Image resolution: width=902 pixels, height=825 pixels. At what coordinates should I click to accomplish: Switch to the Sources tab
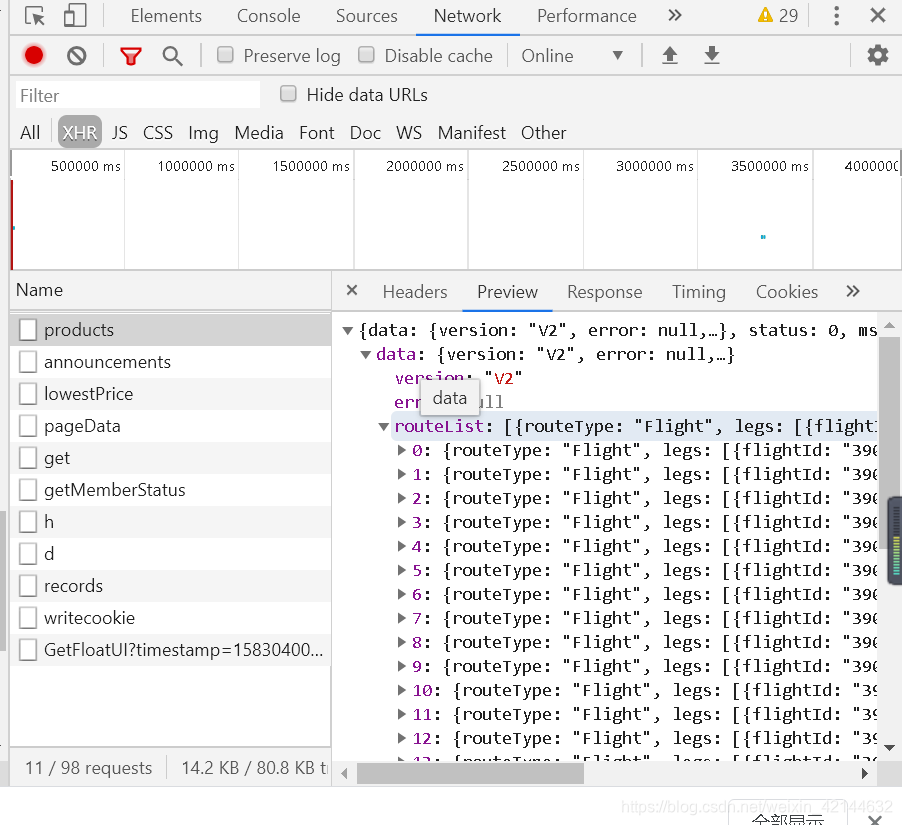click(366, 16)
